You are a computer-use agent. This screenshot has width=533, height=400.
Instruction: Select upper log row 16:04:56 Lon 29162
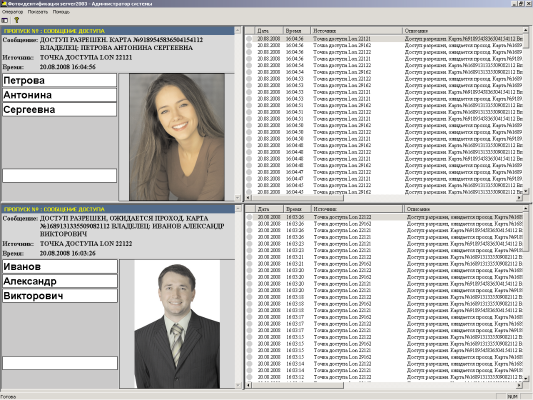[x=384, y=46]
